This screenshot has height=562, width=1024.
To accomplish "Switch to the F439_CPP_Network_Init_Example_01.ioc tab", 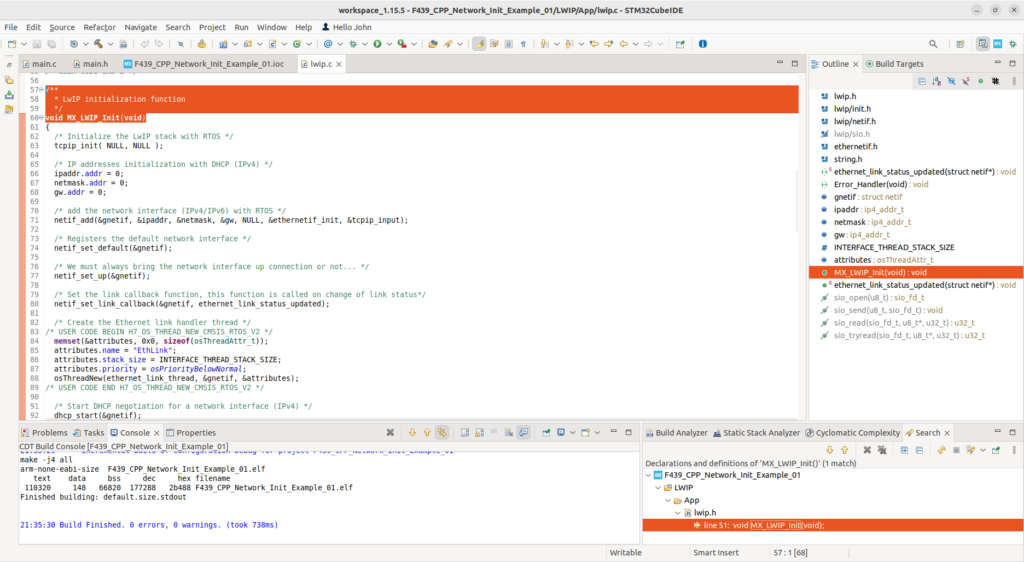I will (x=204, y=64).
